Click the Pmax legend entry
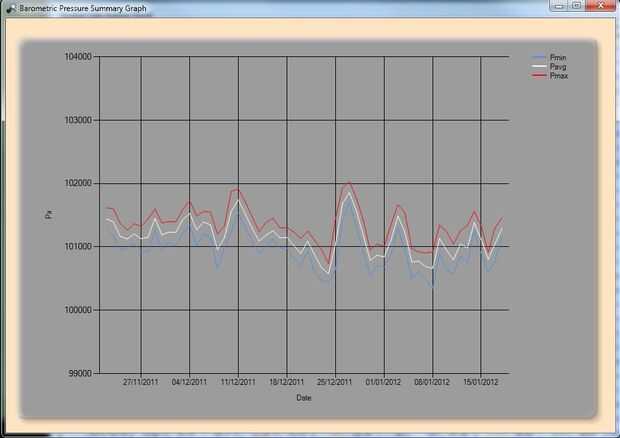The height and width of the screenshot is (438, 620). click(x=550, y=76)
